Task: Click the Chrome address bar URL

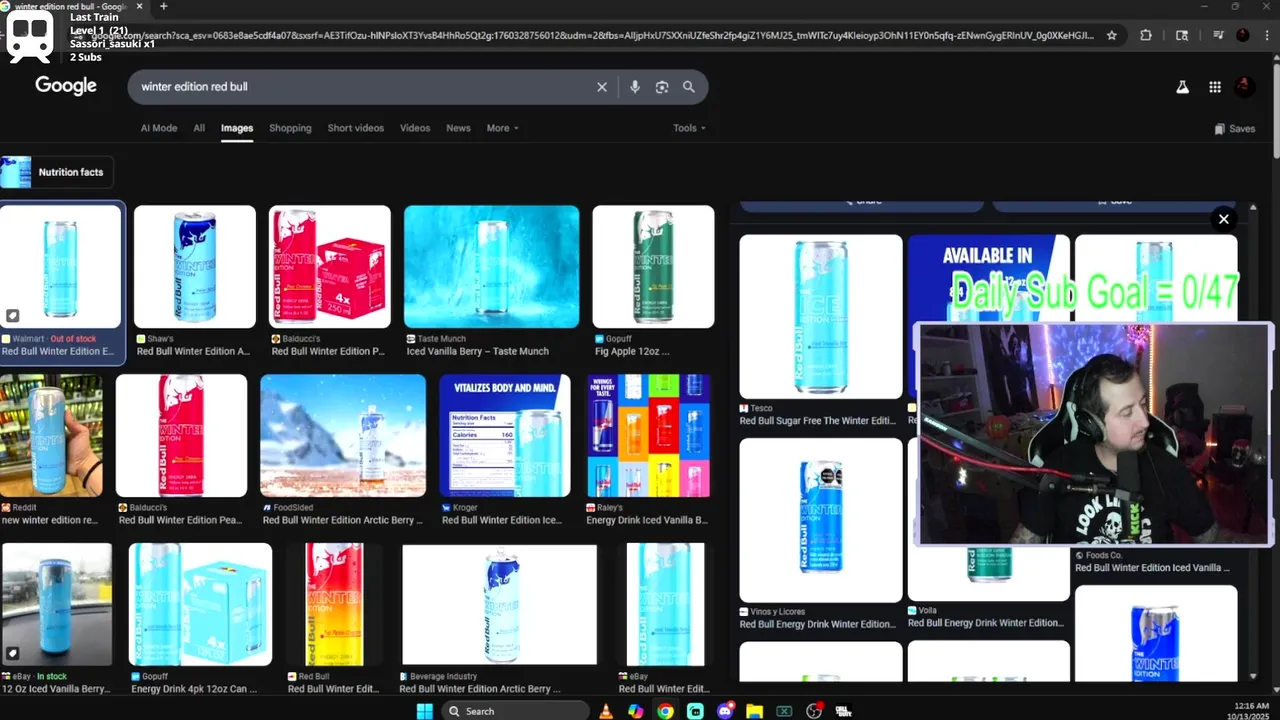Action: 590,36
